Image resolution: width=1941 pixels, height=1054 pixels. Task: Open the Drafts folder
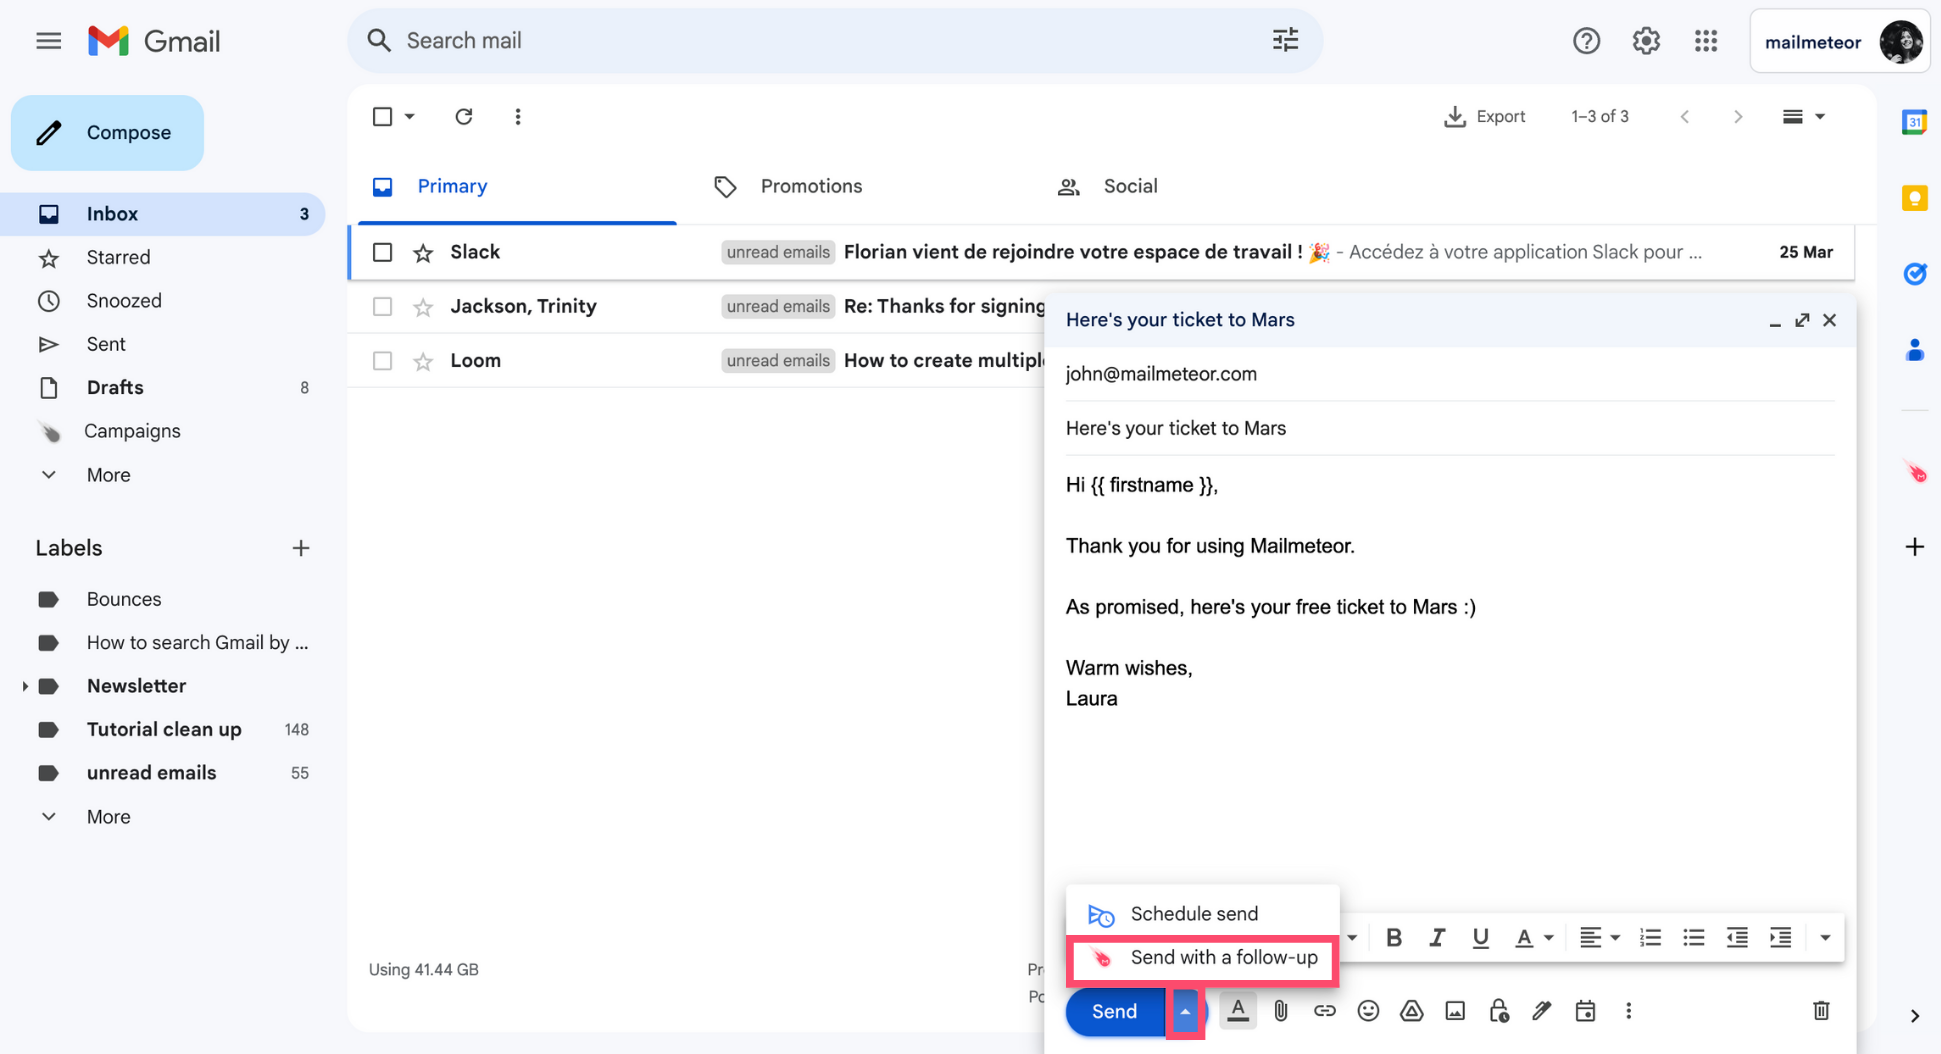pyautogui.click(x=114, y=388)
